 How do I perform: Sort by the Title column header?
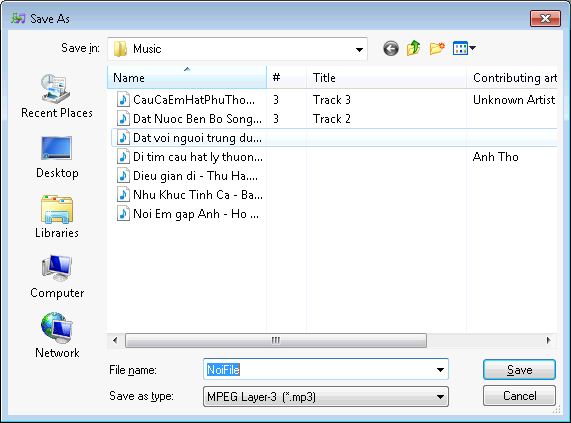(386, 78)
